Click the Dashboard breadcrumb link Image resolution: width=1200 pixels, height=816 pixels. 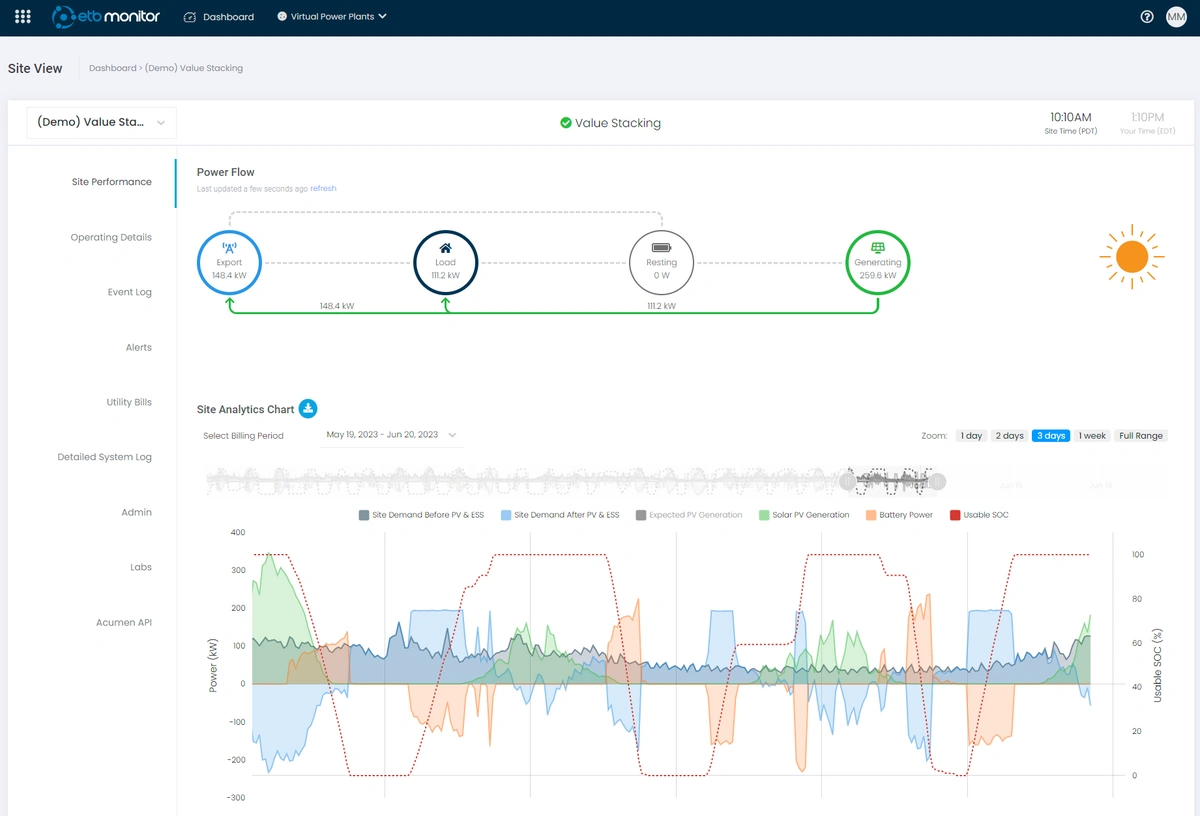pos(112,68)
